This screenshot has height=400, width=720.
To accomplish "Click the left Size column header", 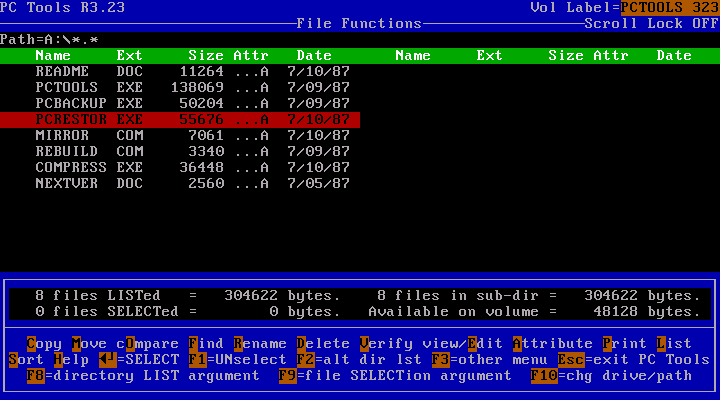I will pos(206,56).
